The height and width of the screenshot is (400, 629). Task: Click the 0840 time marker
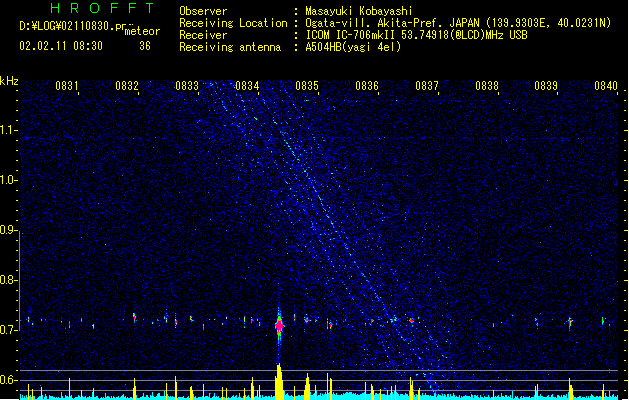pos(606,86)
